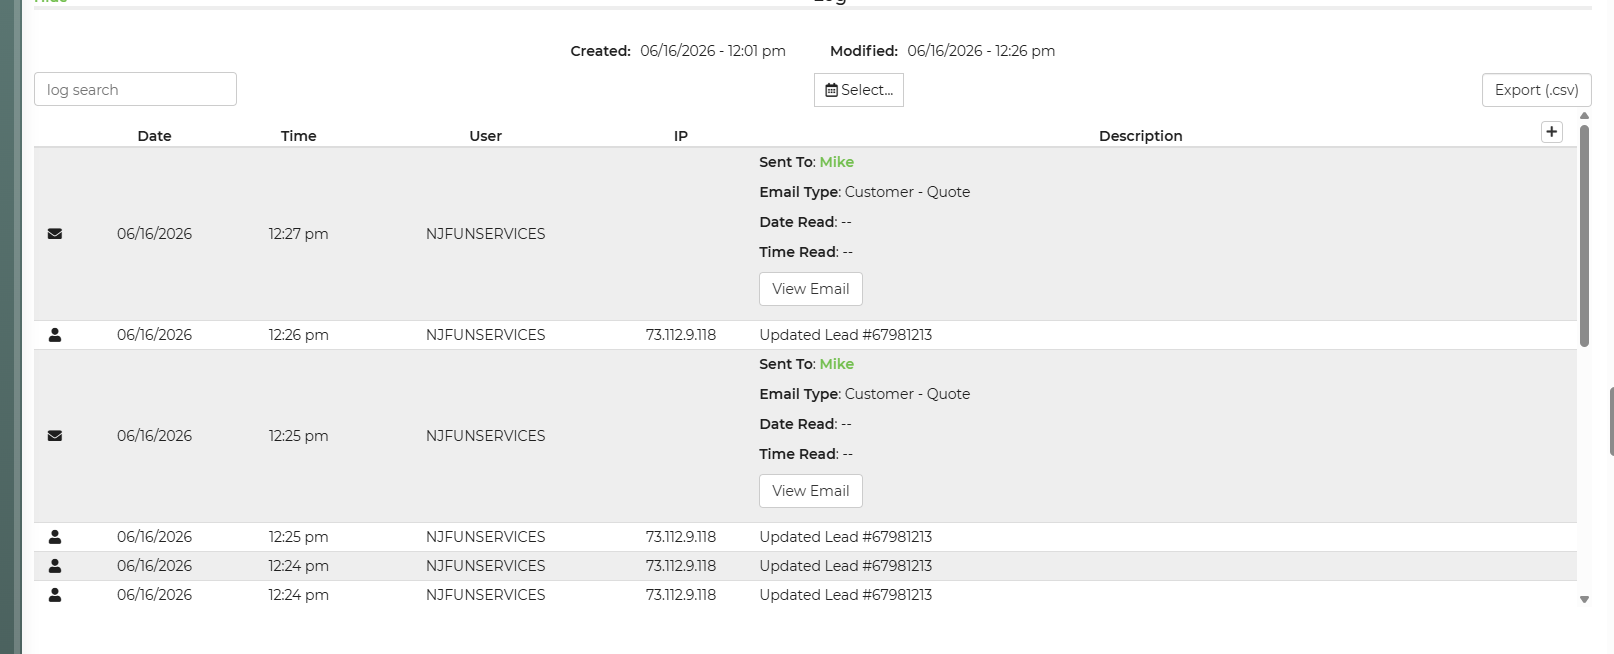Click the 73.112.9.118 IP in the 12:26 pm row
This screenshot has height=654, width=1614.
[x=681, y=335]
